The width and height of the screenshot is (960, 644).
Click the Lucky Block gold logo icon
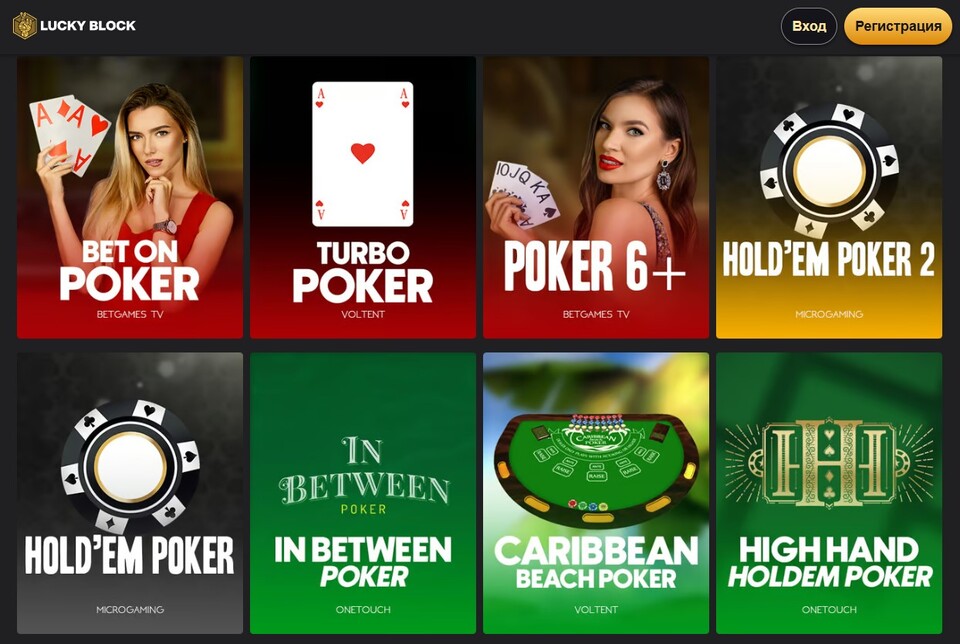(24, 26)
